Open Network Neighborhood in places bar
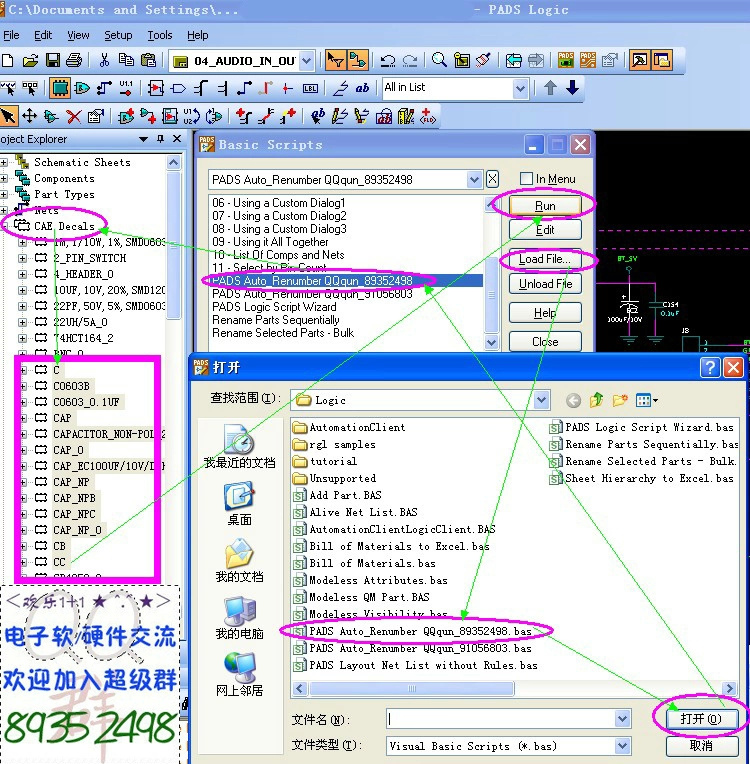Image resolution: width=750 pixels, height=764 pixels. pyautogui.click(x=239, y=675)
